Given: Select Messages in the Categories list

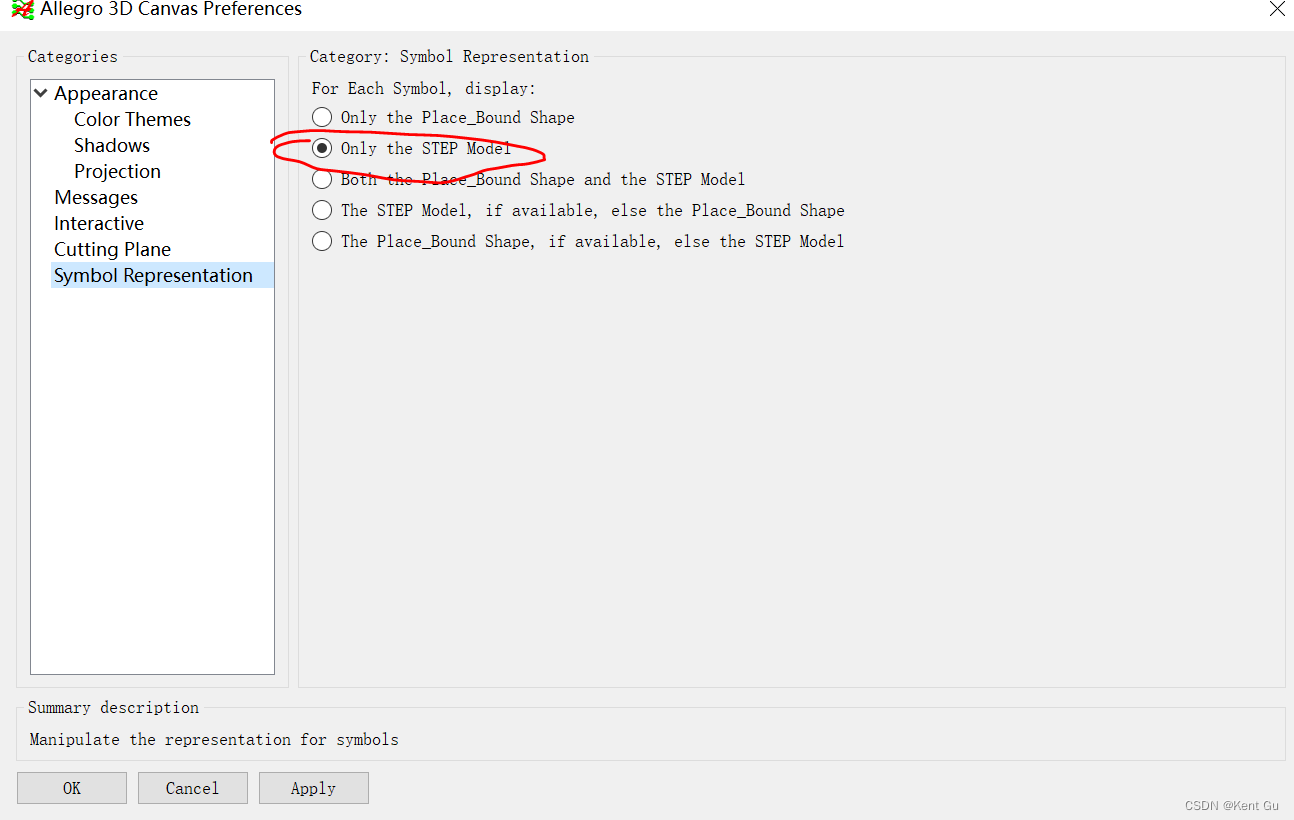Looking at the screenshot, I should pos(96,197).
